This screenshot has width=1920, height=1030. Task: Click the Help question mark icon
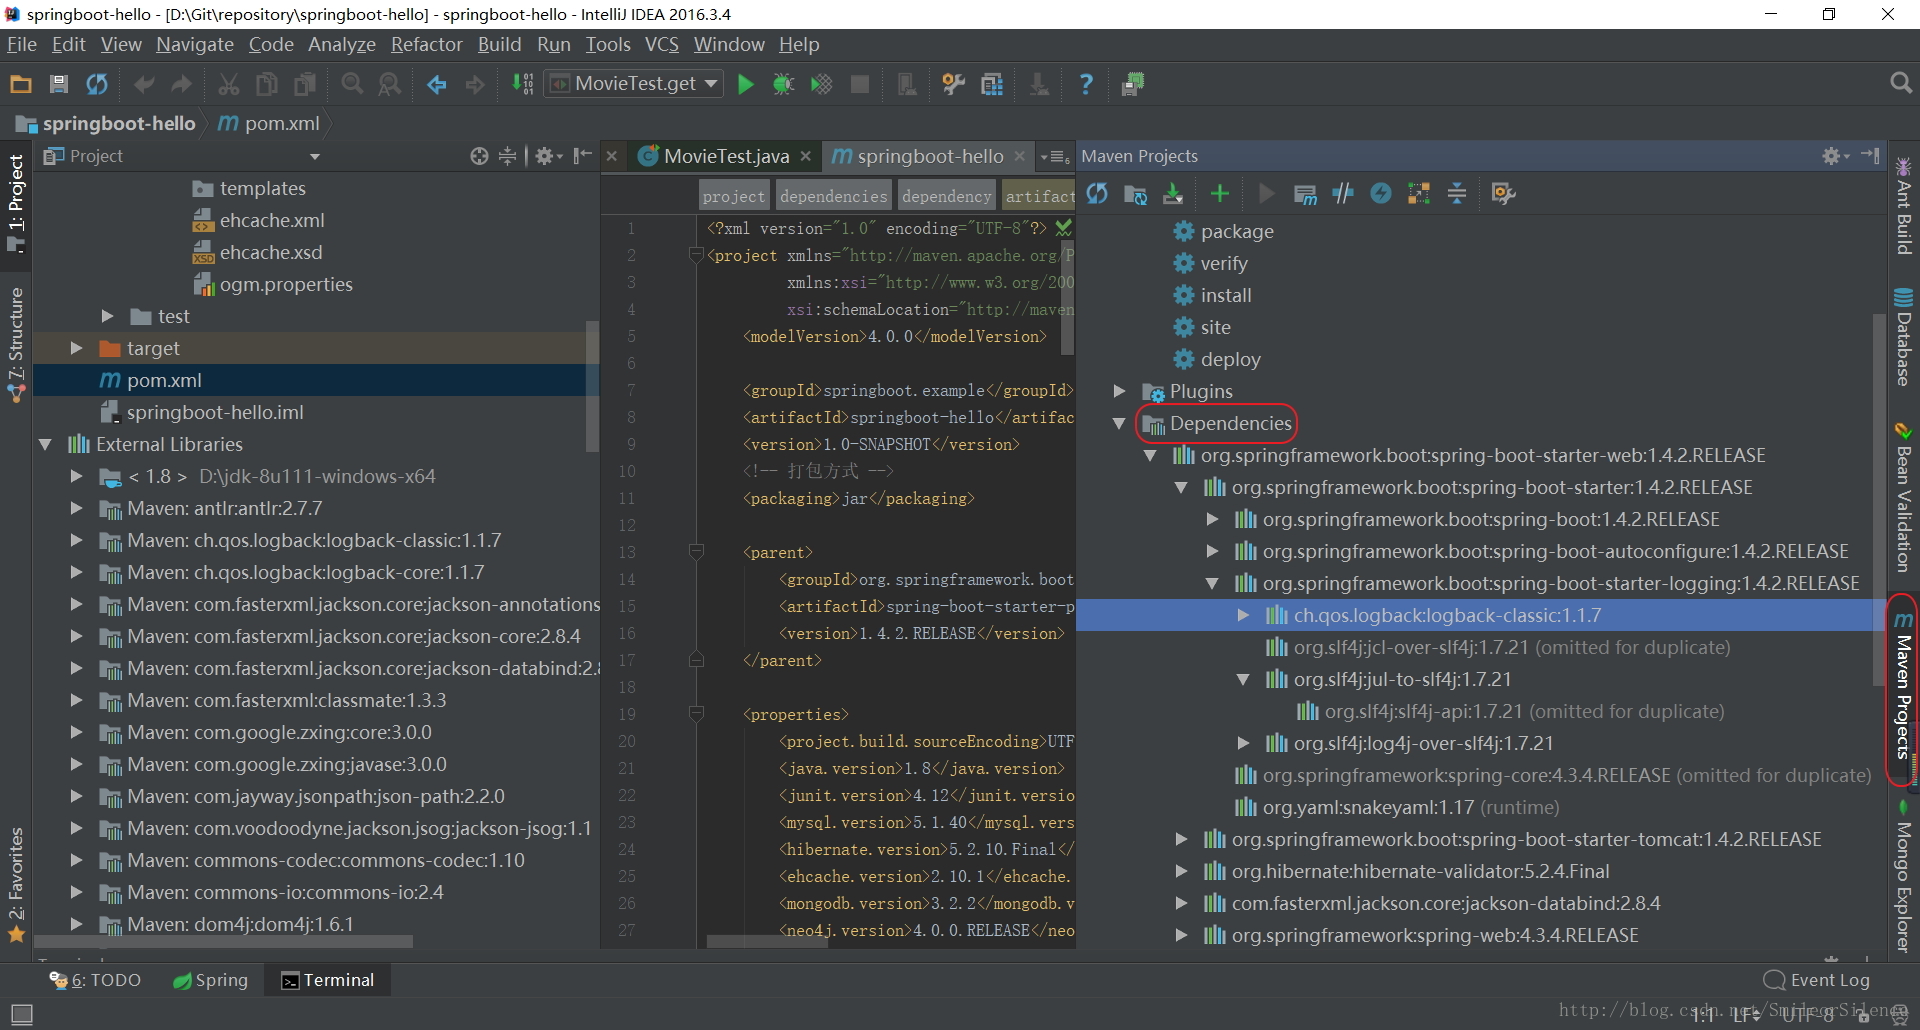pos(1086,84)
